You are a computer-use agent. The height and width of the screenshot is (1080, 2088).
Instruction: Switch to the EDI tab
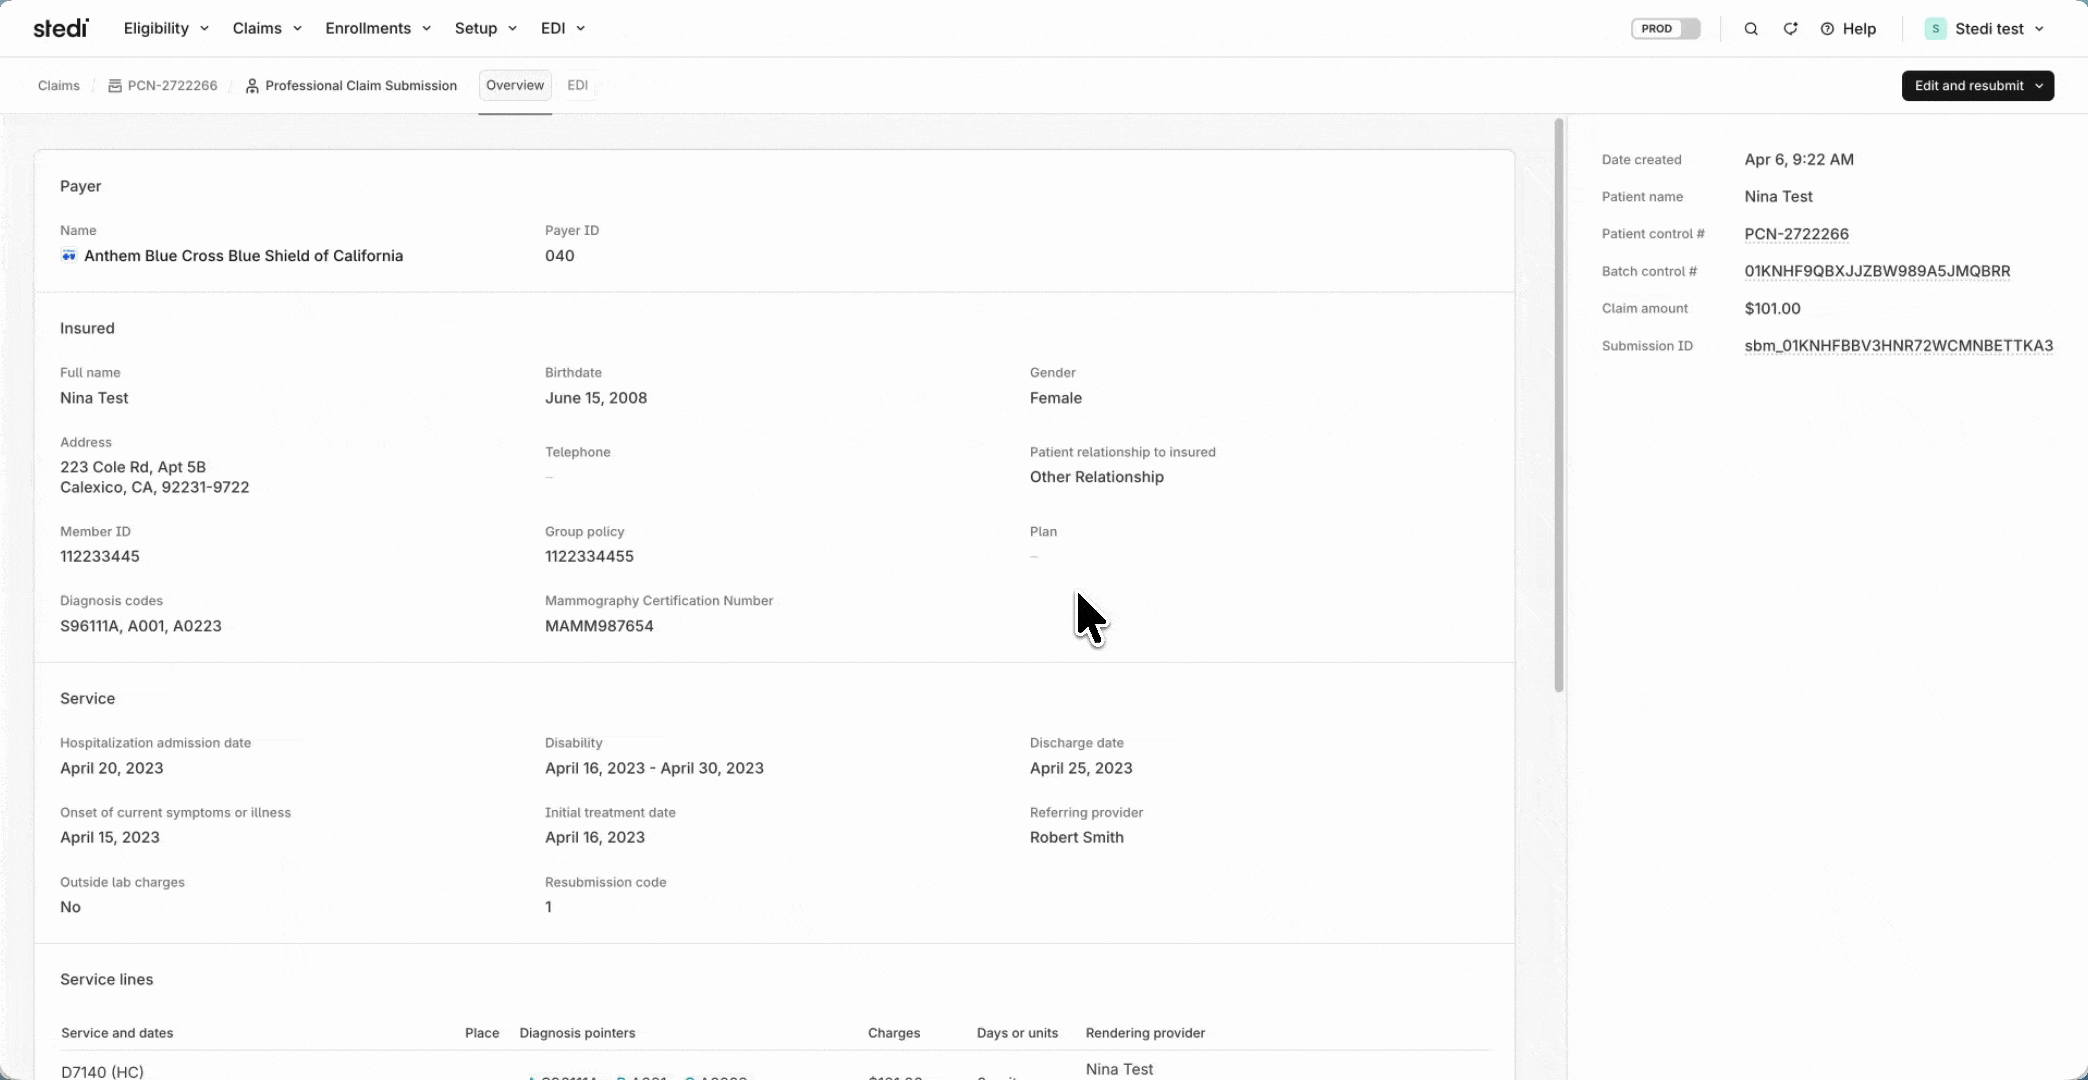click(x=577, y=85)
